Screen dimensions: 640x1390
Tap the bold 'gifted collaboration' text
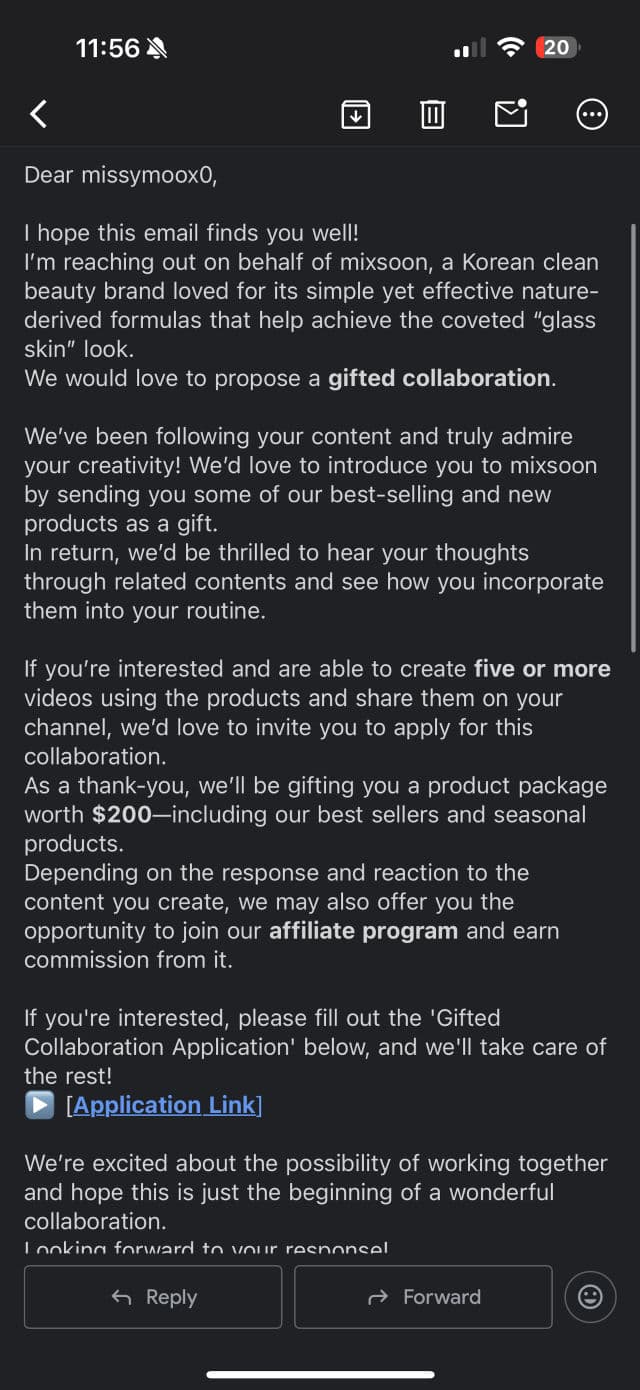point(439,378)
